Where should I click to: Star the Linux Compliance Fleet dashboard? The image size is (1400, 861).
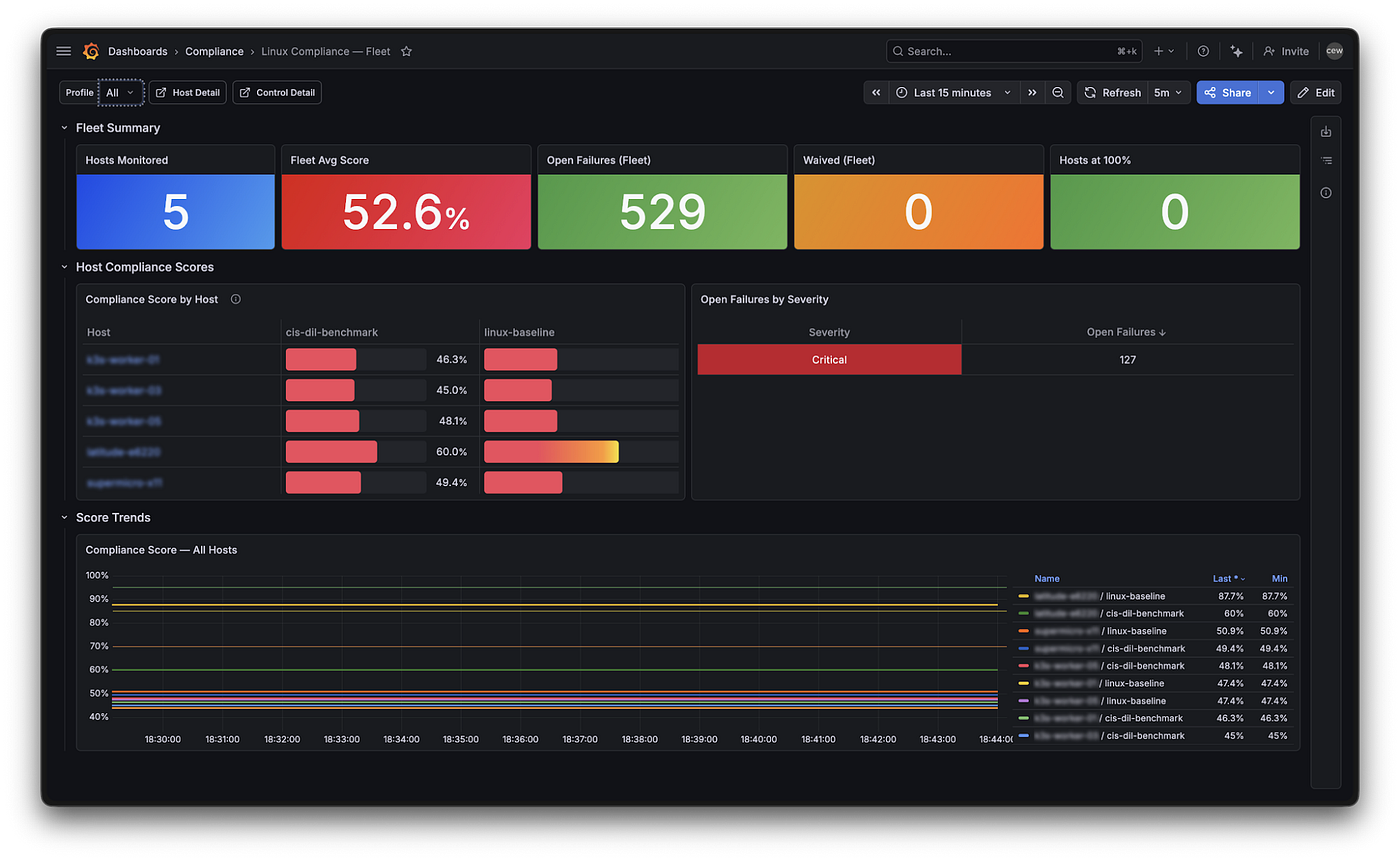tap(406, 51)
